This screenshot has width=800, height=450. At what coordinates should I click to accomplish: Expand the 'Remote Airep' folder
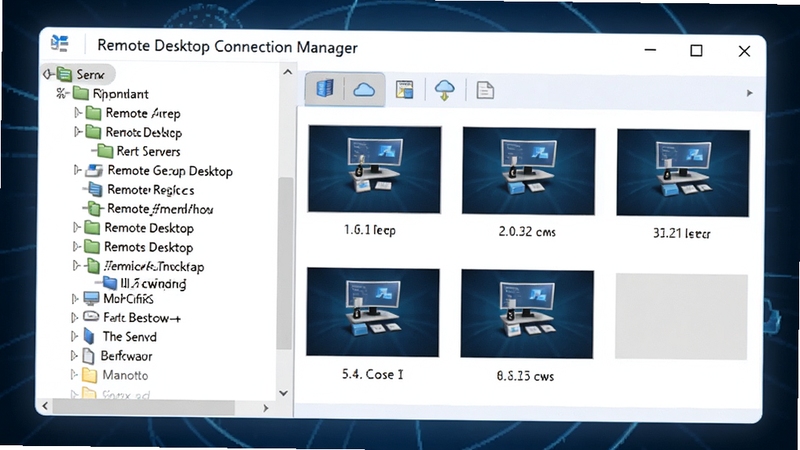tap(78, 112)
